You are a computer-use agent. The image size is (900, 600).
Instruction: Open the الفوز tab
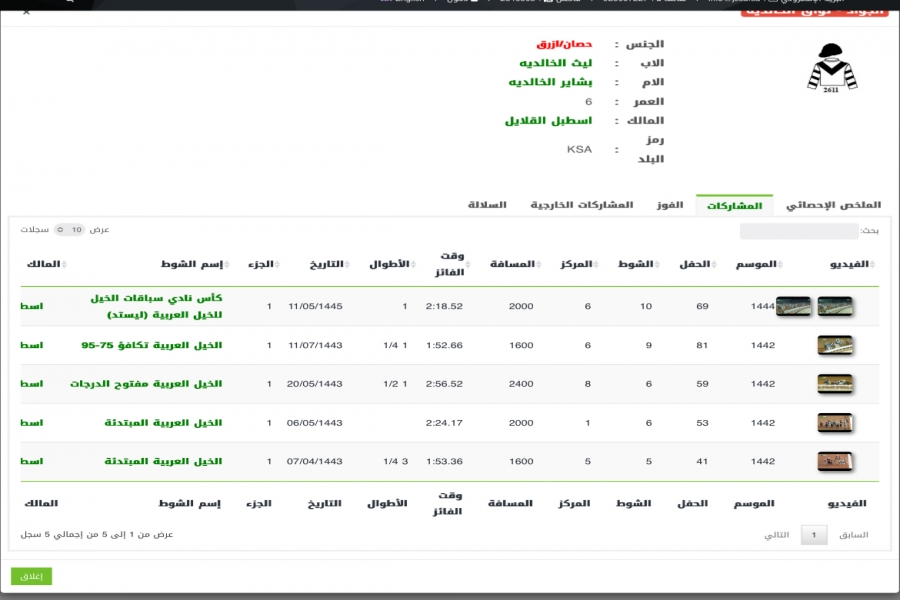pos(670,205)
